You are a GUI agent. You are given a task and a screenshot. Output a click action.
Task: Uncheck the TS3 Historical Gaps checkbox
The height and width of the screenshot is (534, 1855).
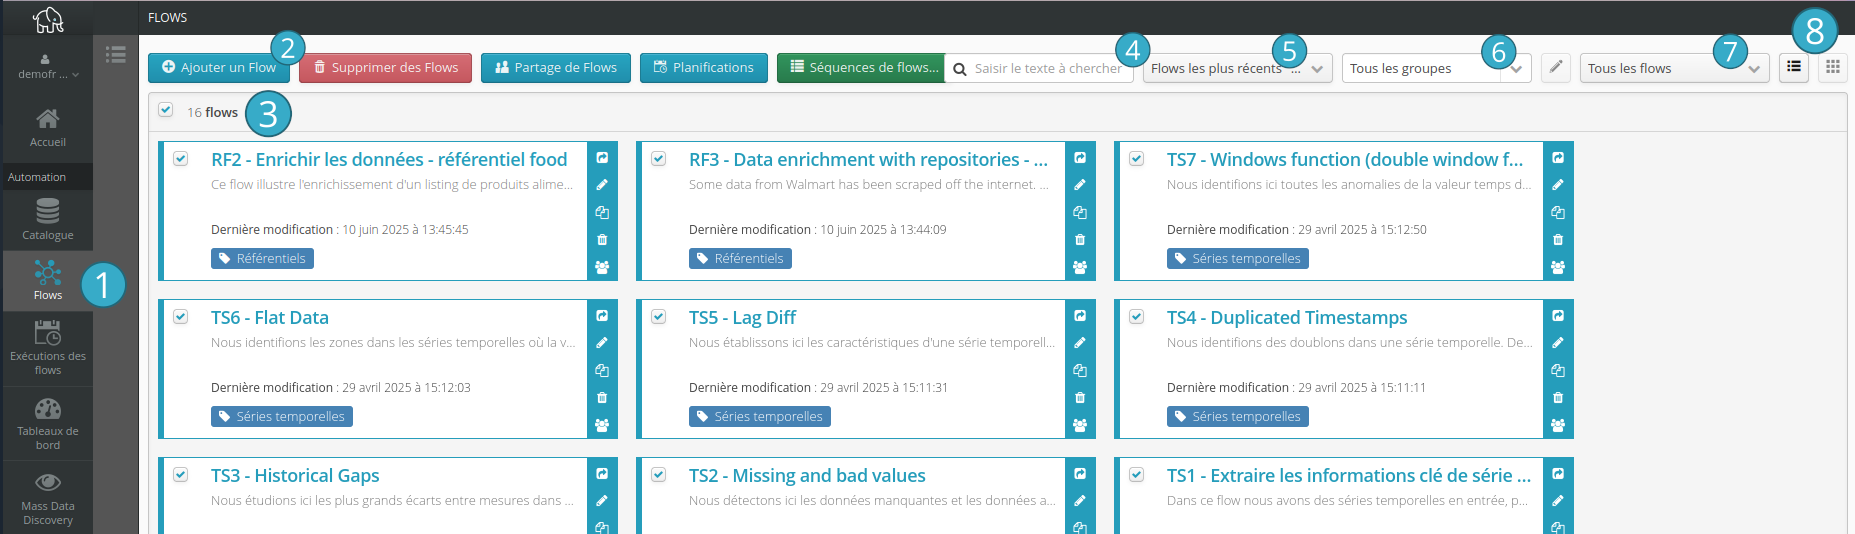pyautogui.click(x=181, y=474)
